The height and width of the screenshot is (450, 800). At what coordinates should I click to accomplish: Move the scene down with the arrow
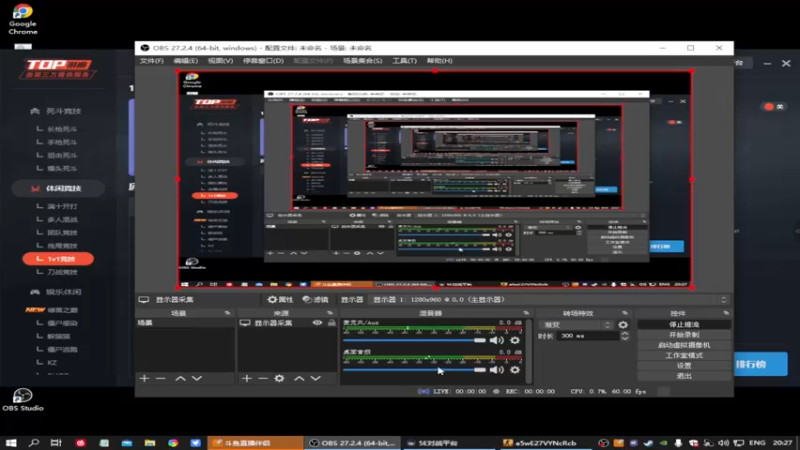coord(197,378)
